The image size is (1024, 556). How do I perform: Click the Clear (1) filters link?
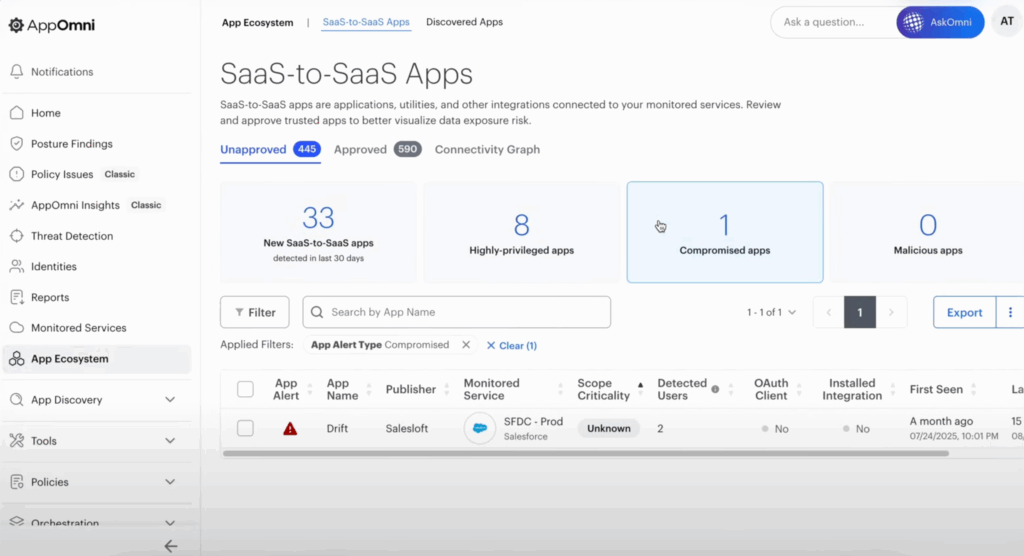pos(512,345)
